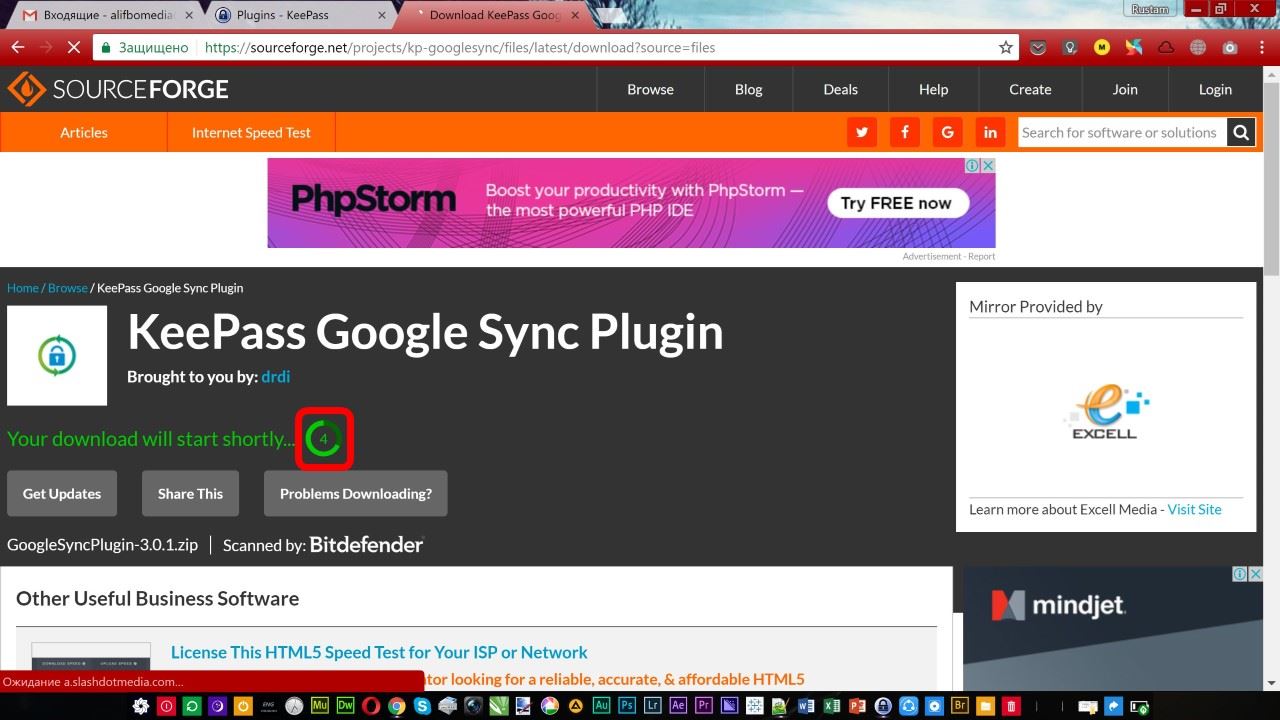Open the Chrome three-dot menu
Image resolution: width=1280 pixels, height=720 pixels.
(x=1261, y=47)
